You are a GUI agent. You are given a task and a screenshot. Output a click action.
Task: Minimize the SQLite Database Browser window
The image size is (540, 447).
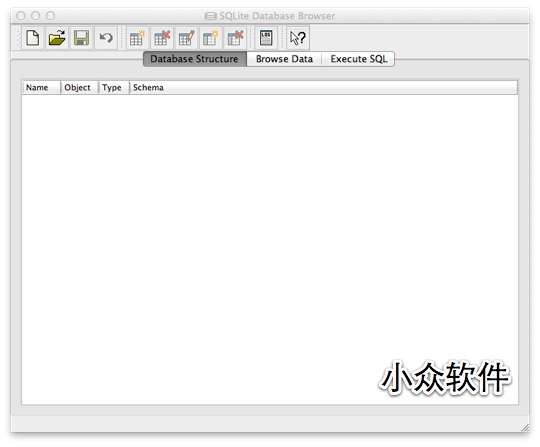(35, 15)
